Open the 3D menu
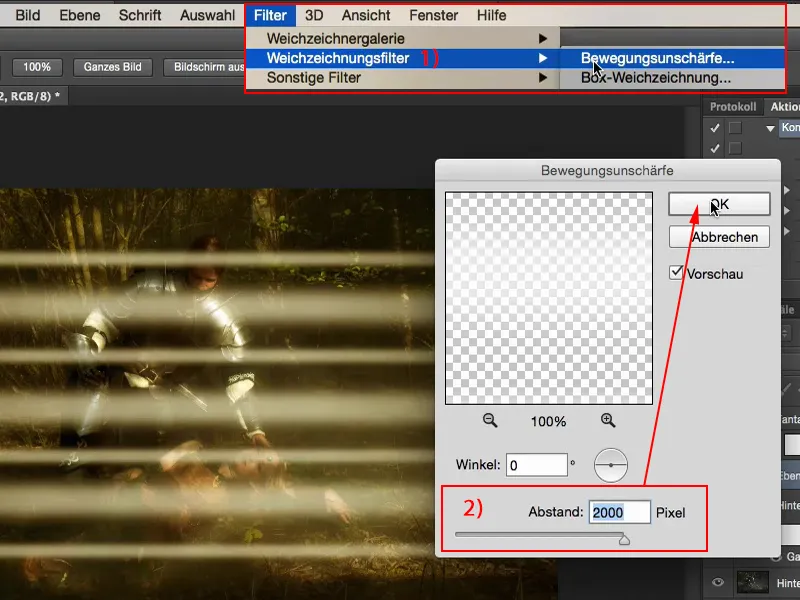 point(314,15)
